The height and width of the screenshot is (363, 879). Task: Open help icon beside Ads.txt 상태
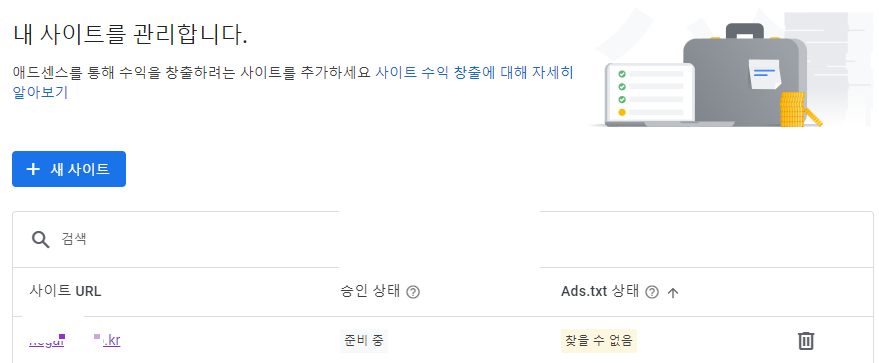coord(651,292)
